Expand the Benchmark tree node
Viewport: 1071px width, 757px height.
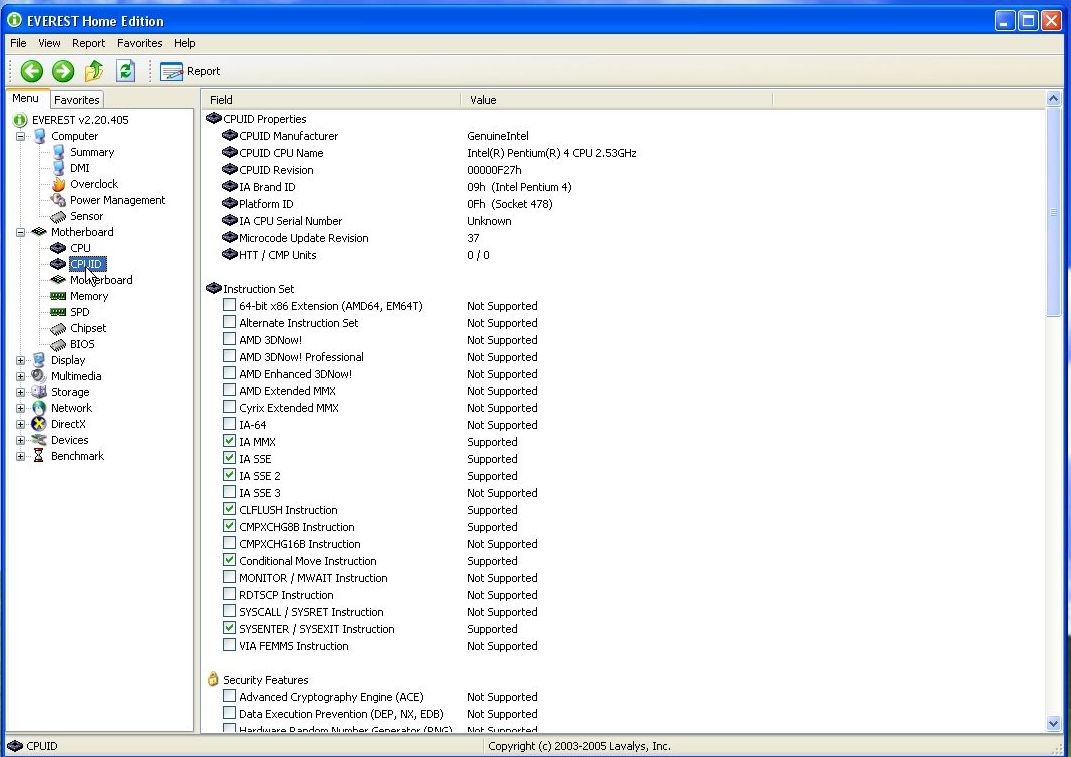[20, 456]
